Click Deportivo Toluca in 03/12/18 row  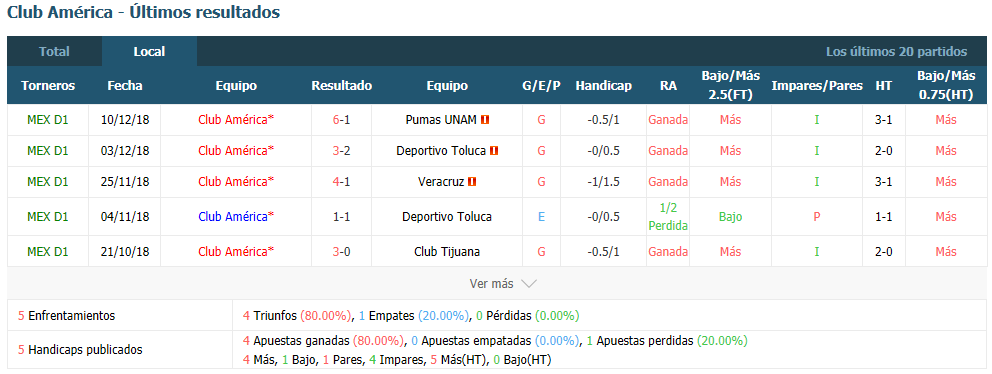click(441, 151)
